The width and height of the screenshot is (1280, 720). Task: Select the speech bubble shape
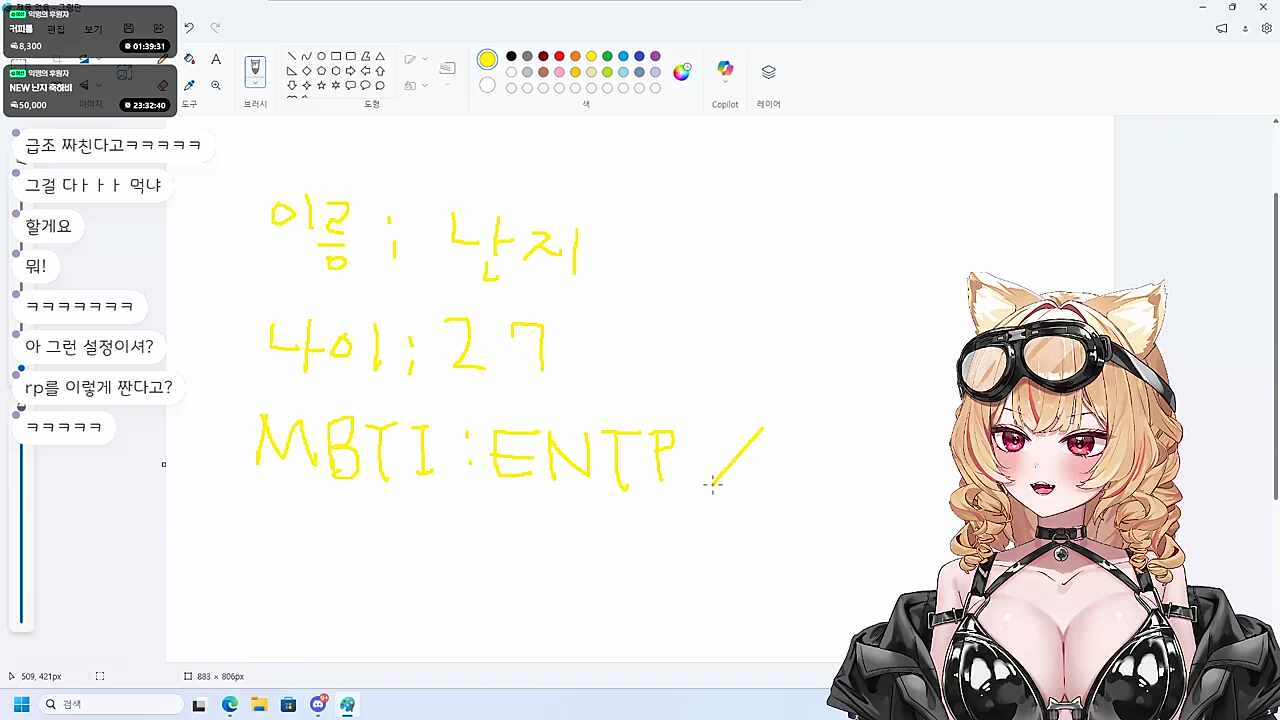351,85
